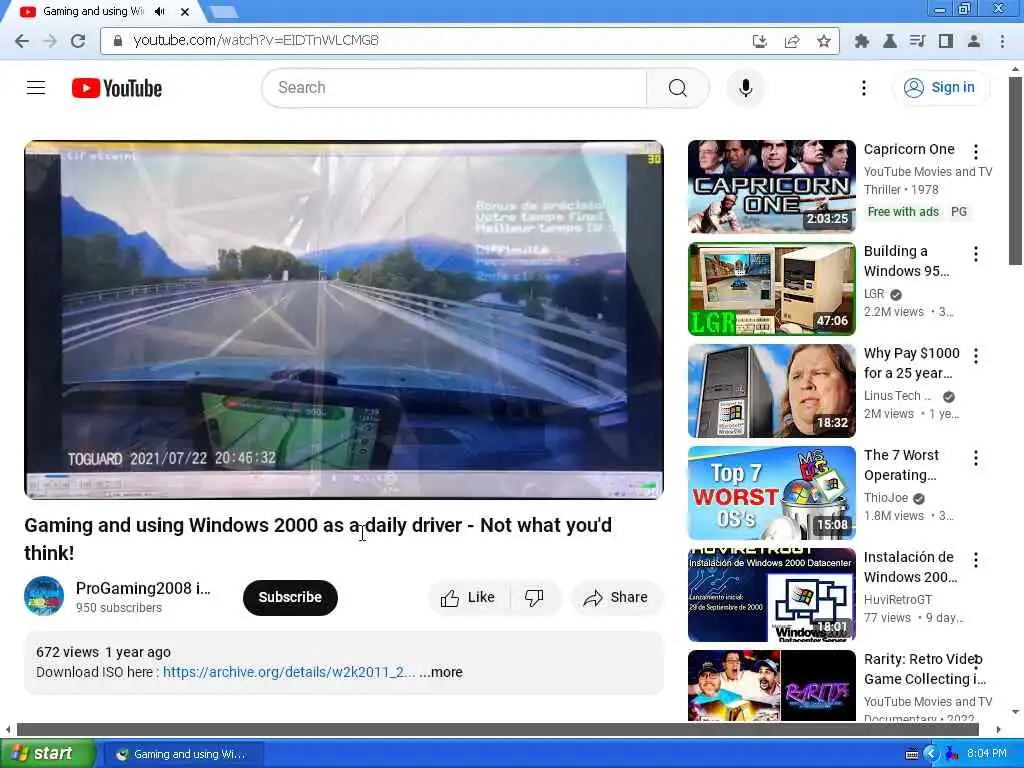This screenshot has height=768, width=1024.
Task: Click the search magnifier button
Action: 678,88
